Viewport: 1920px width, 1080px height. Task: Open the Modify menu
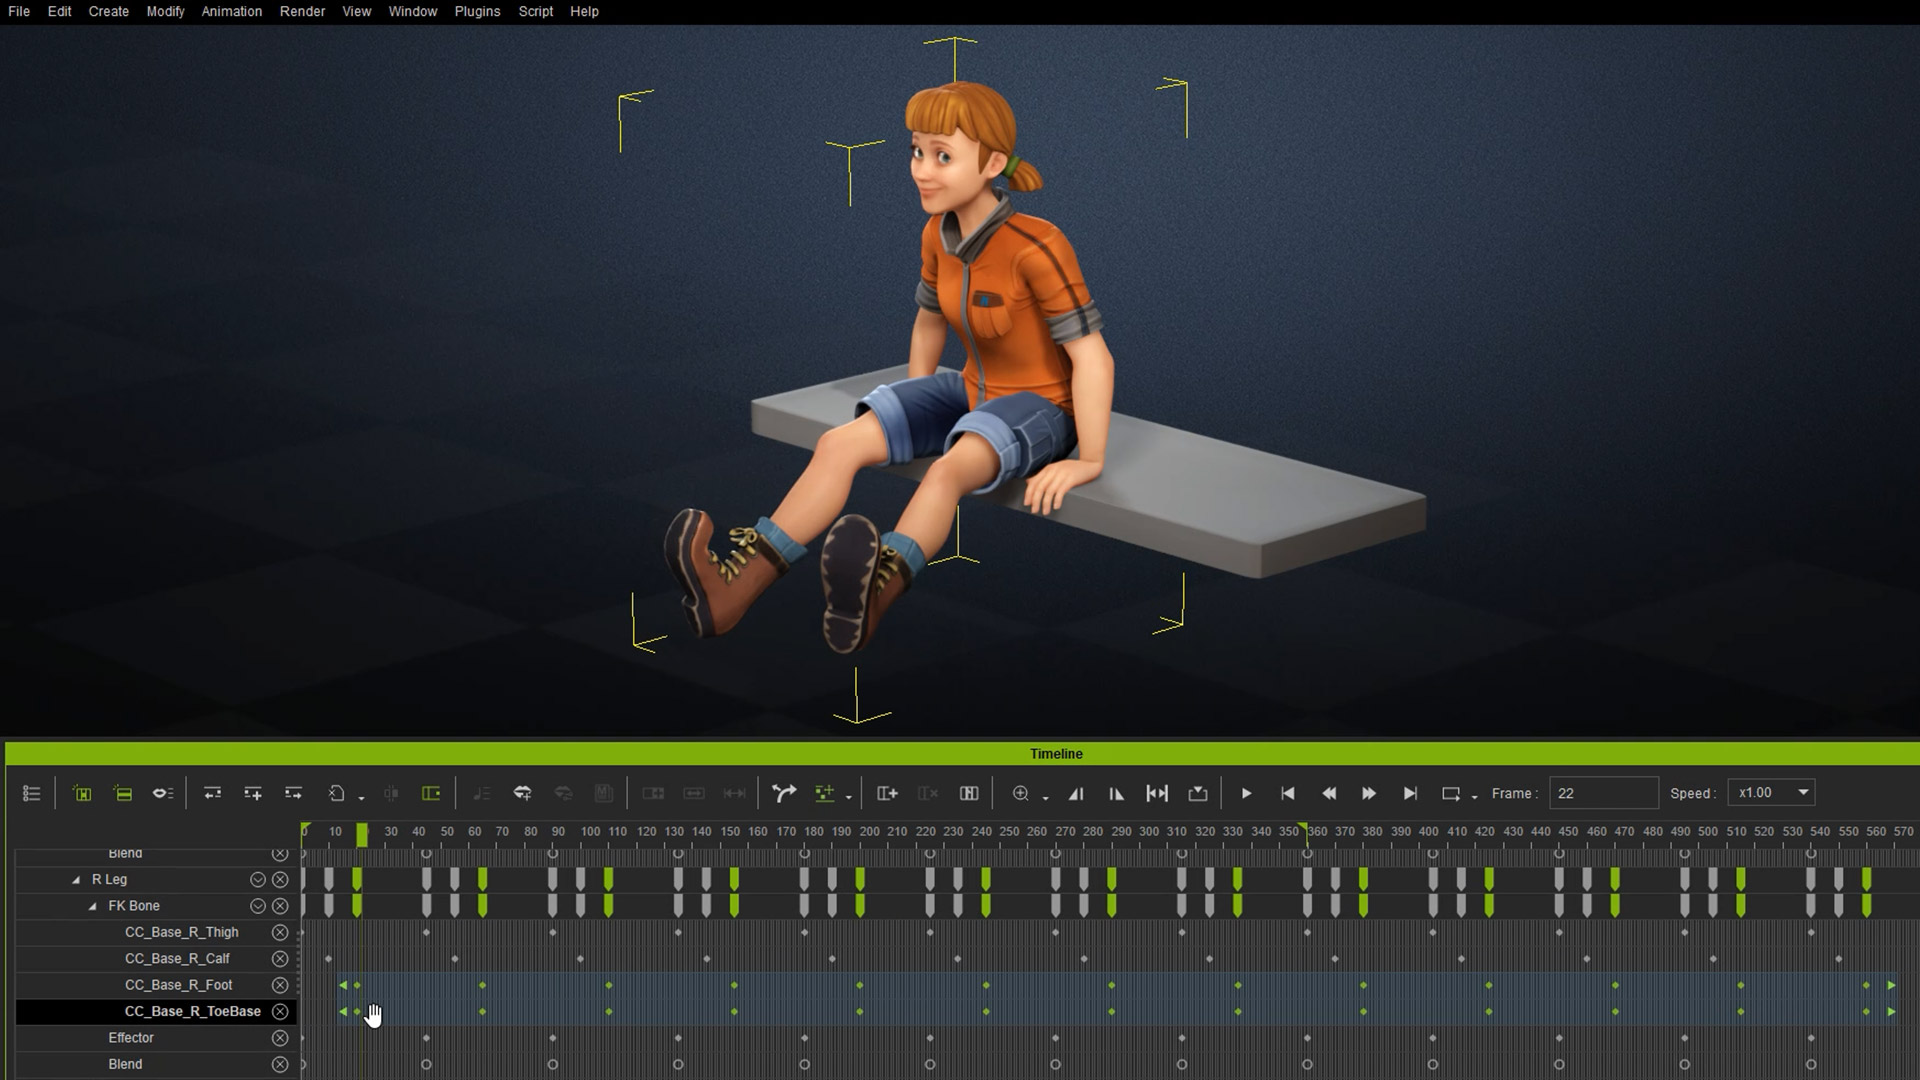point(165,11)
